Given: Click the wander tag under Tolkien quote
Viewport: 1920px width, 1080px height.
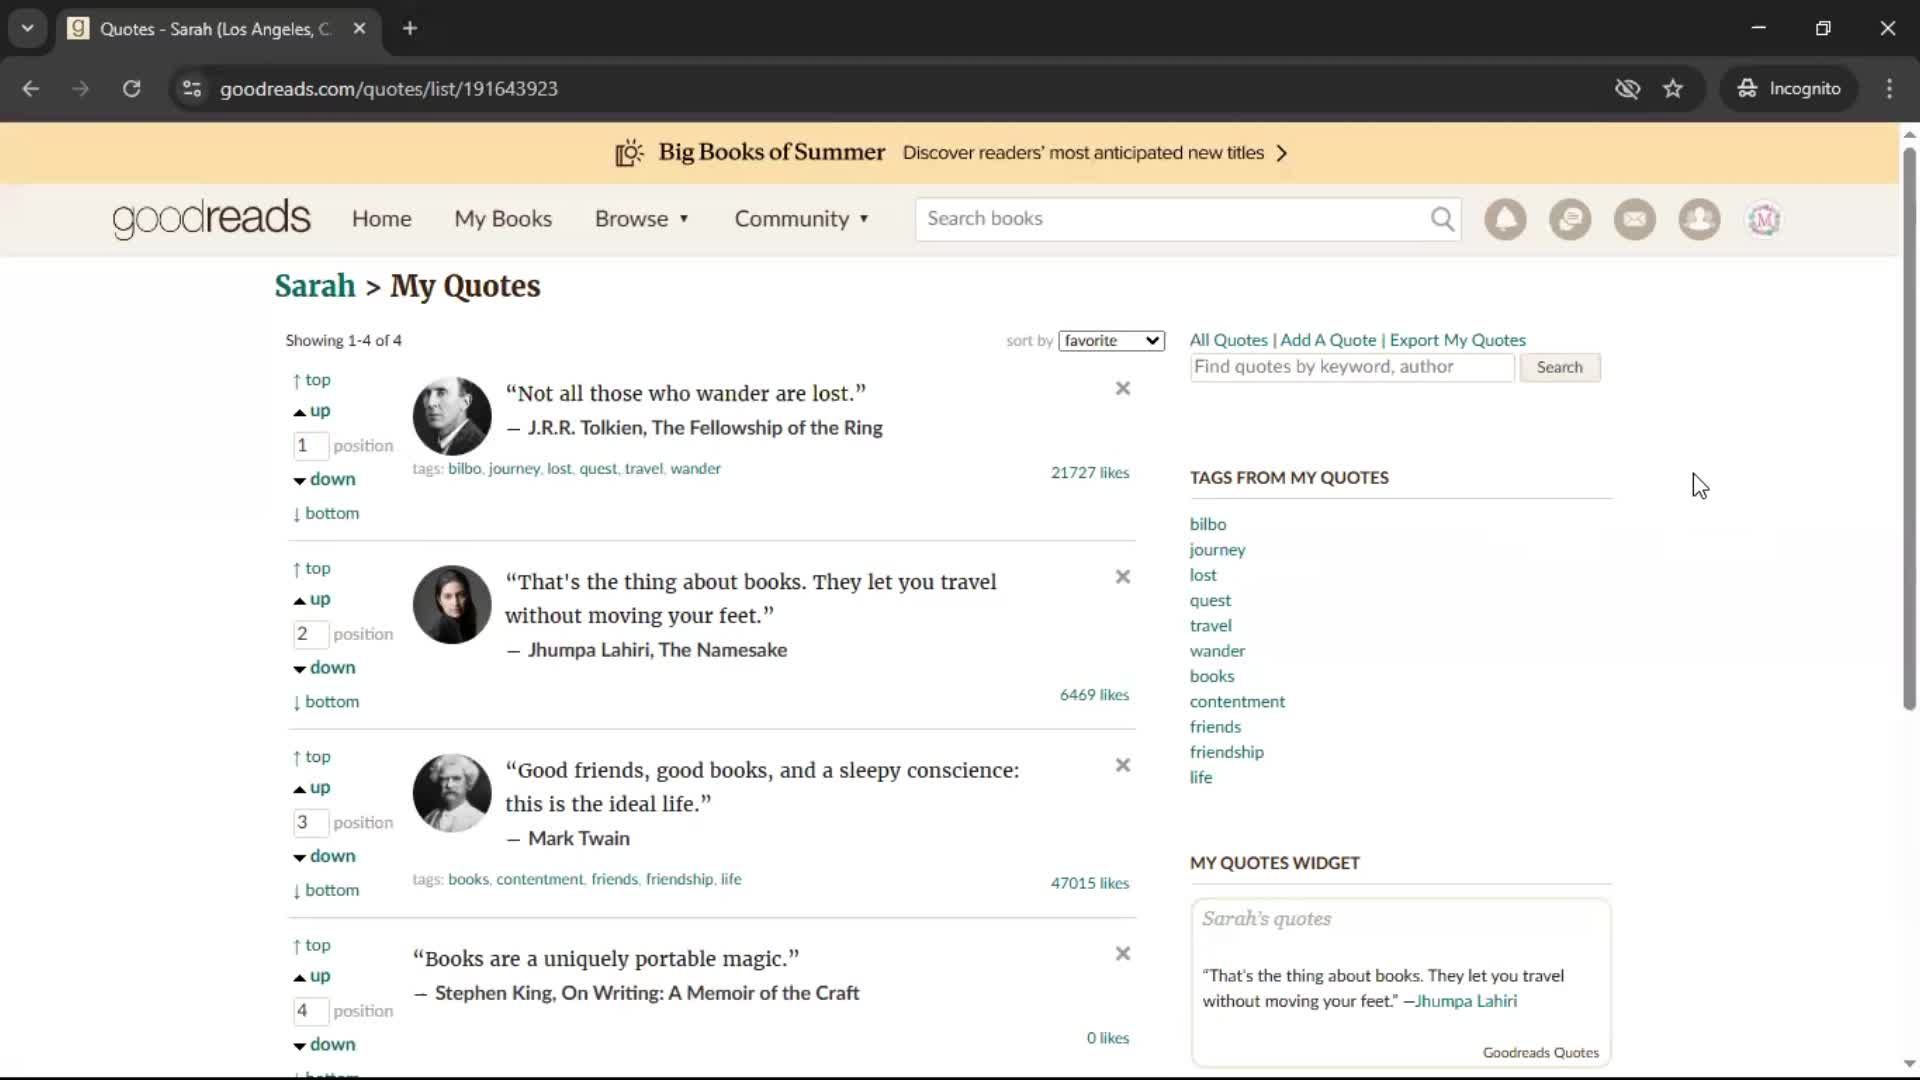Looking at the screenshot, I should tap(695, 468).
